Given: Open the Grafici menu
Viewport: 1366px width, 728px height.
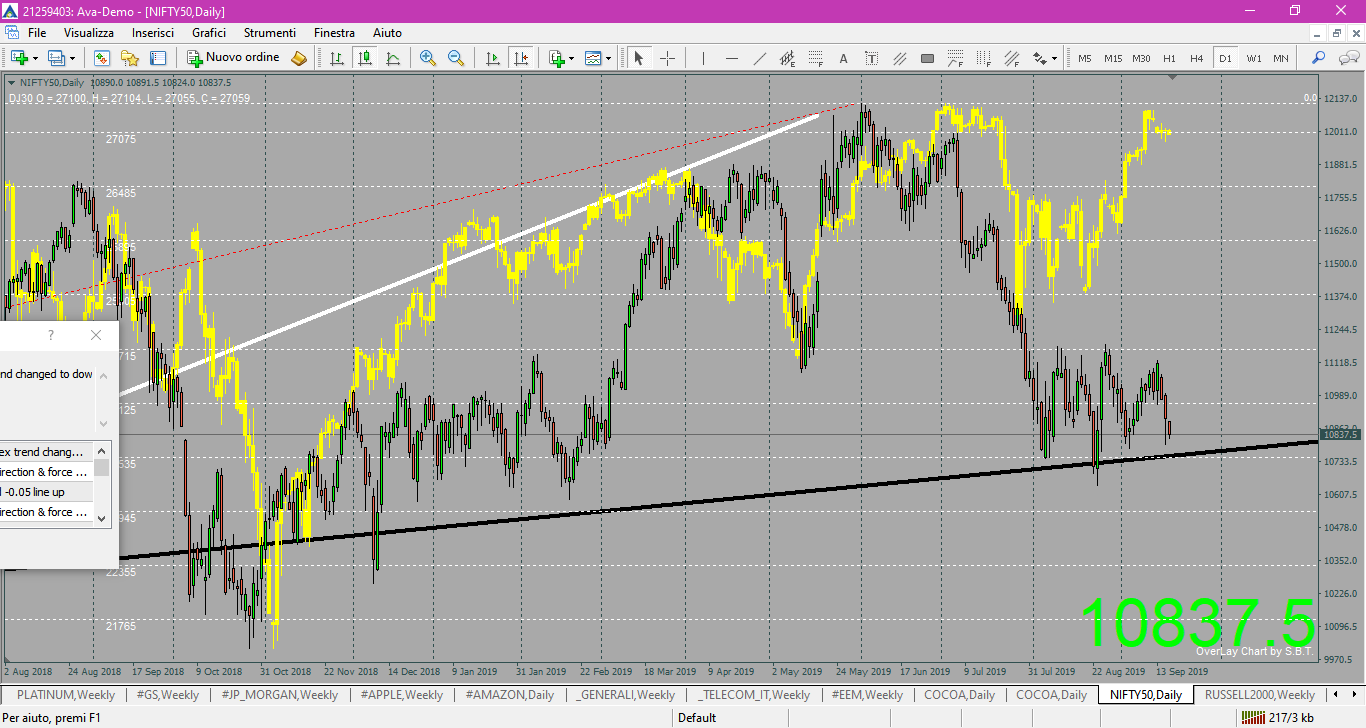Looking at the screenshot, I should point(209,33).
